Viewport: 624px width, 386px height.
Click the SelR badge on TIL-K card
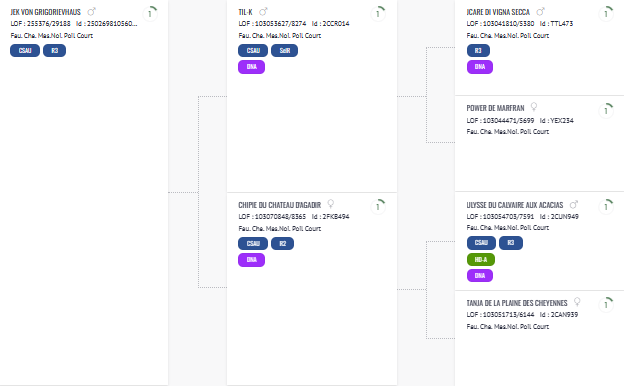285,51
